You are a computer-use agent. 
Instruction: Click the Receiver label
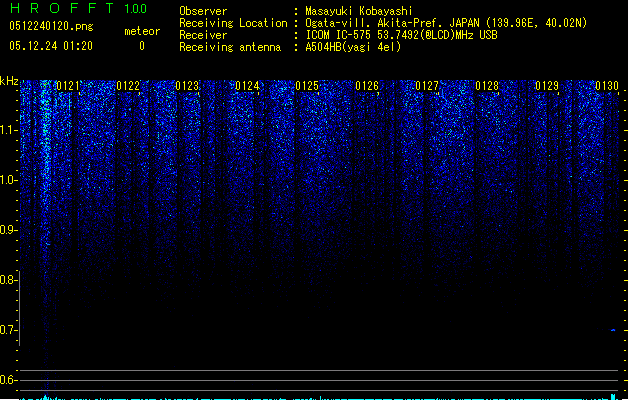pos(203,35)
